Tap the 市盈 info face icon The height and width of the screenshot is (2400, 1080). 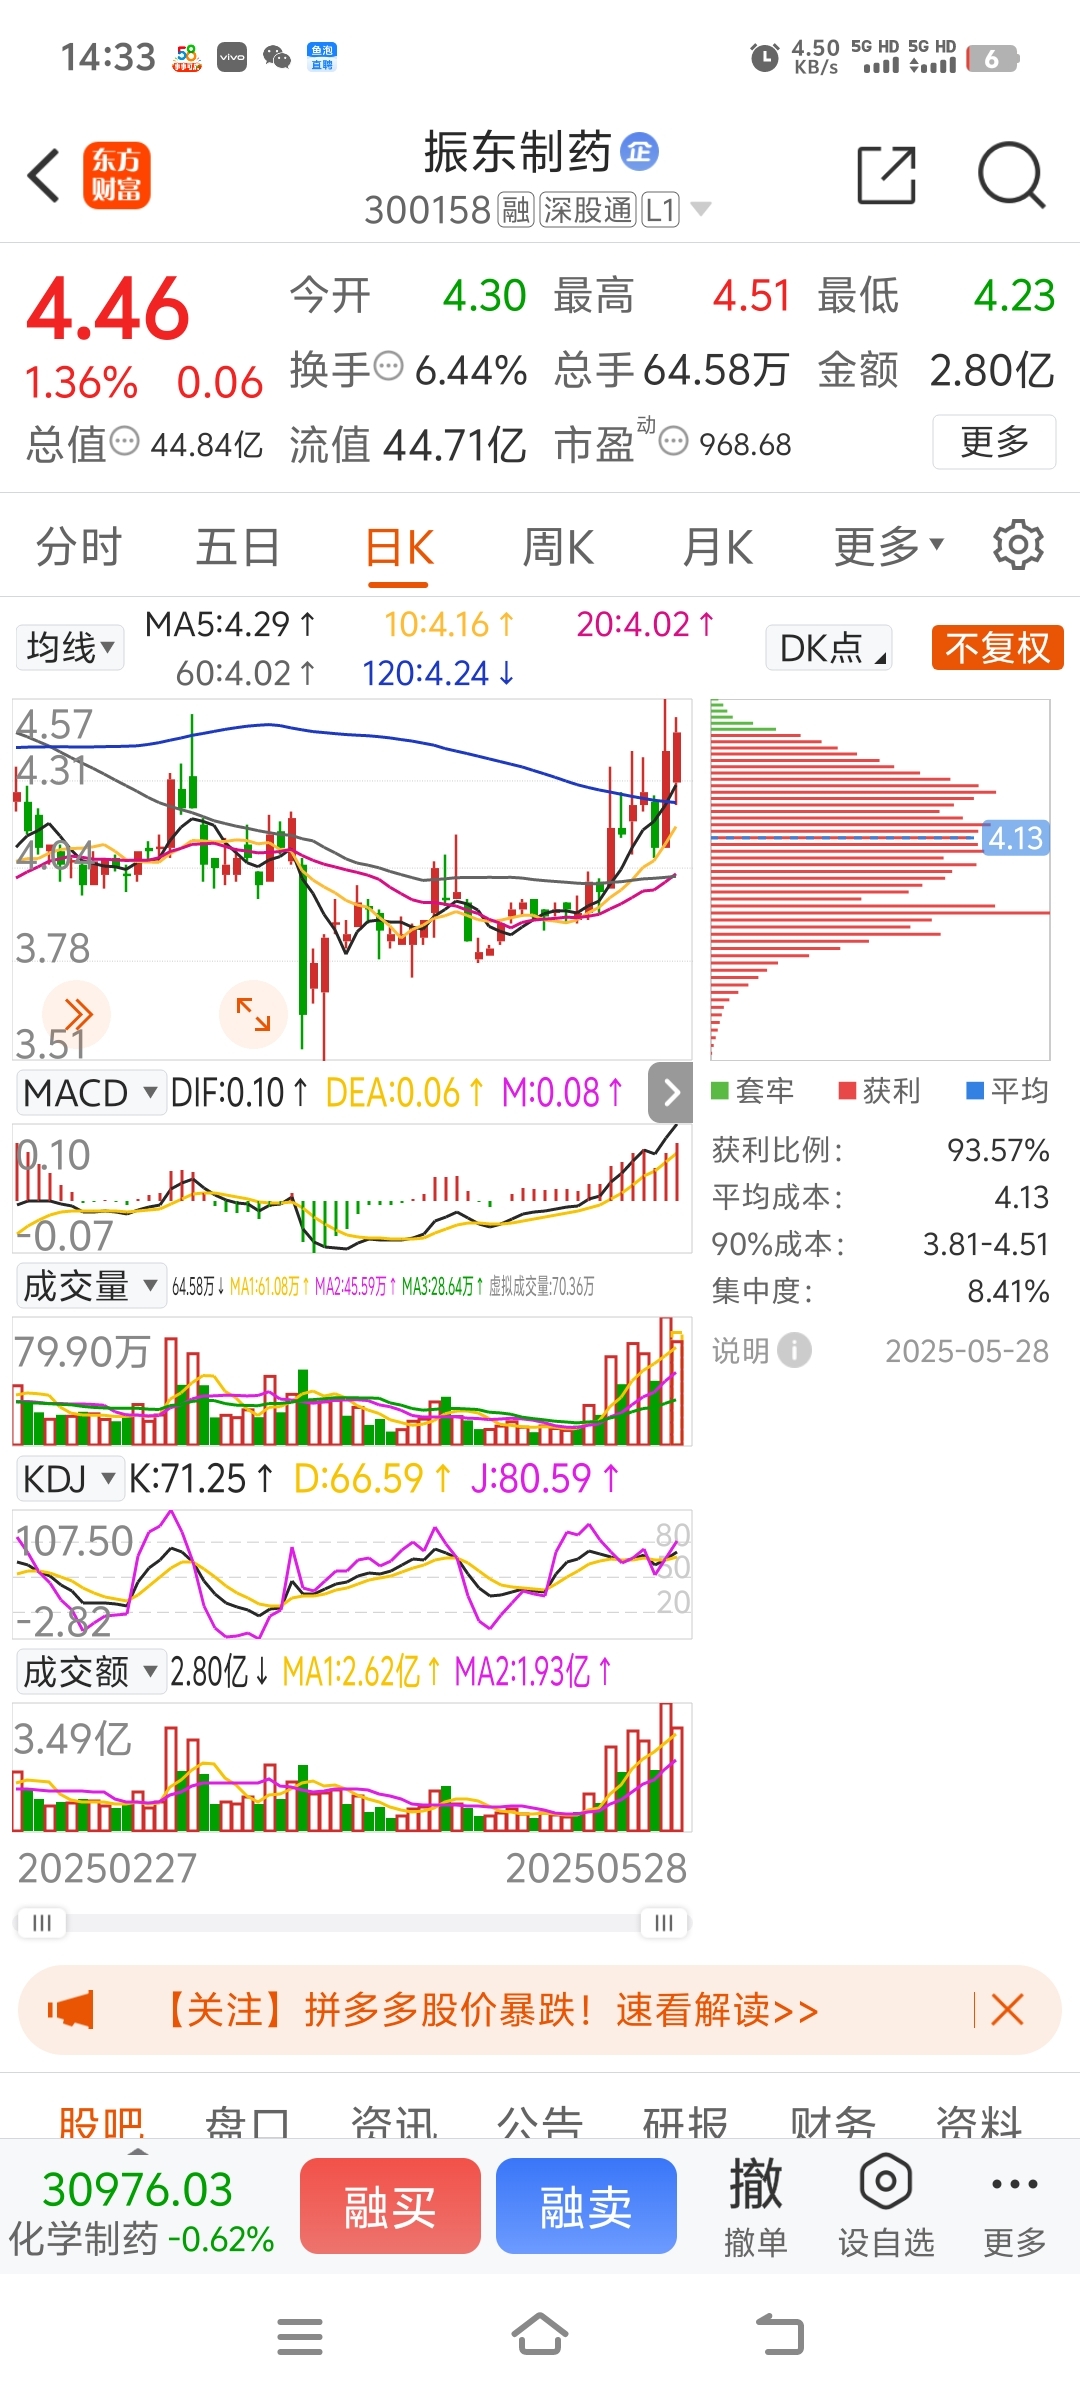674,441
